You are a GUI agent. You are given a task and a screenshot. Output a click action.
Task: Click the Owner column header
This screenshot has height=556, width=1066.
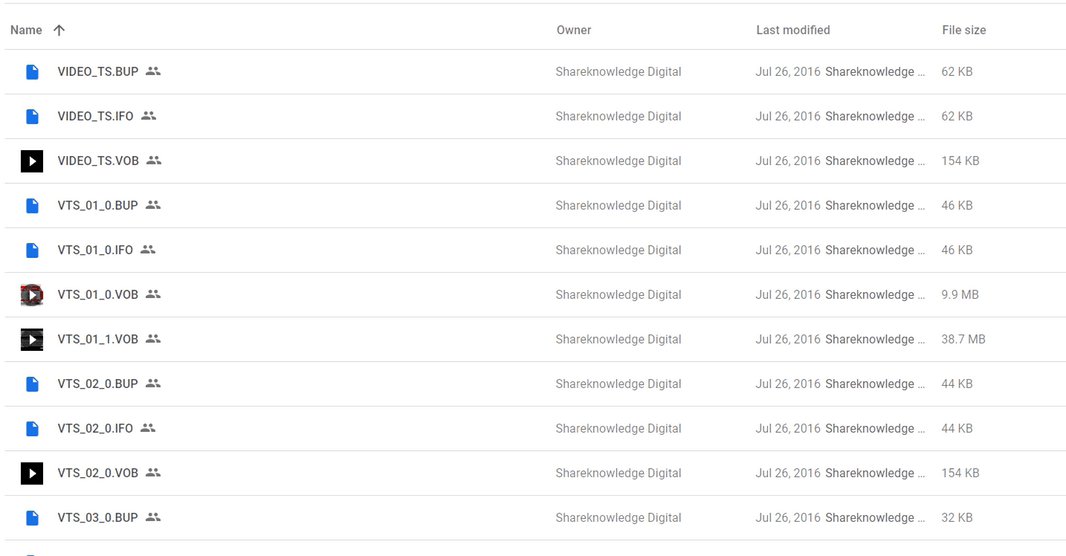[x=574, y=30]
